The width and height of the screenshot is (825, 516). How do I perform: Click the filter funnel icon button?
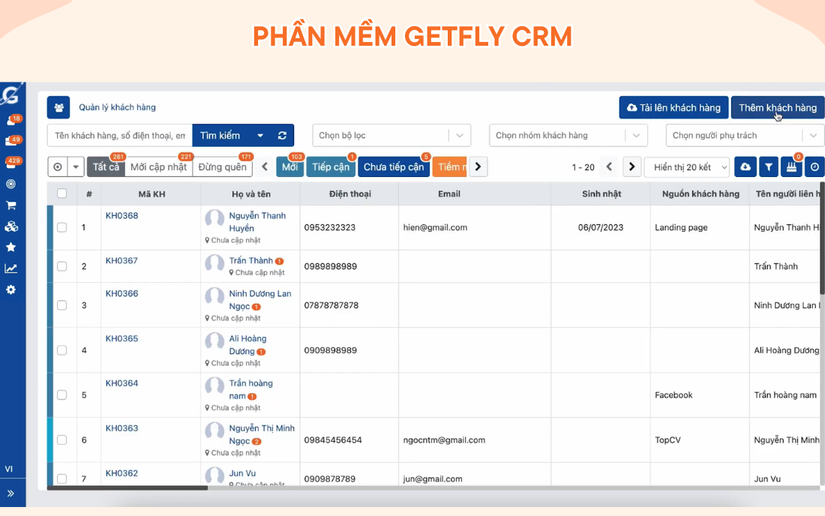(x=768, y=167)
